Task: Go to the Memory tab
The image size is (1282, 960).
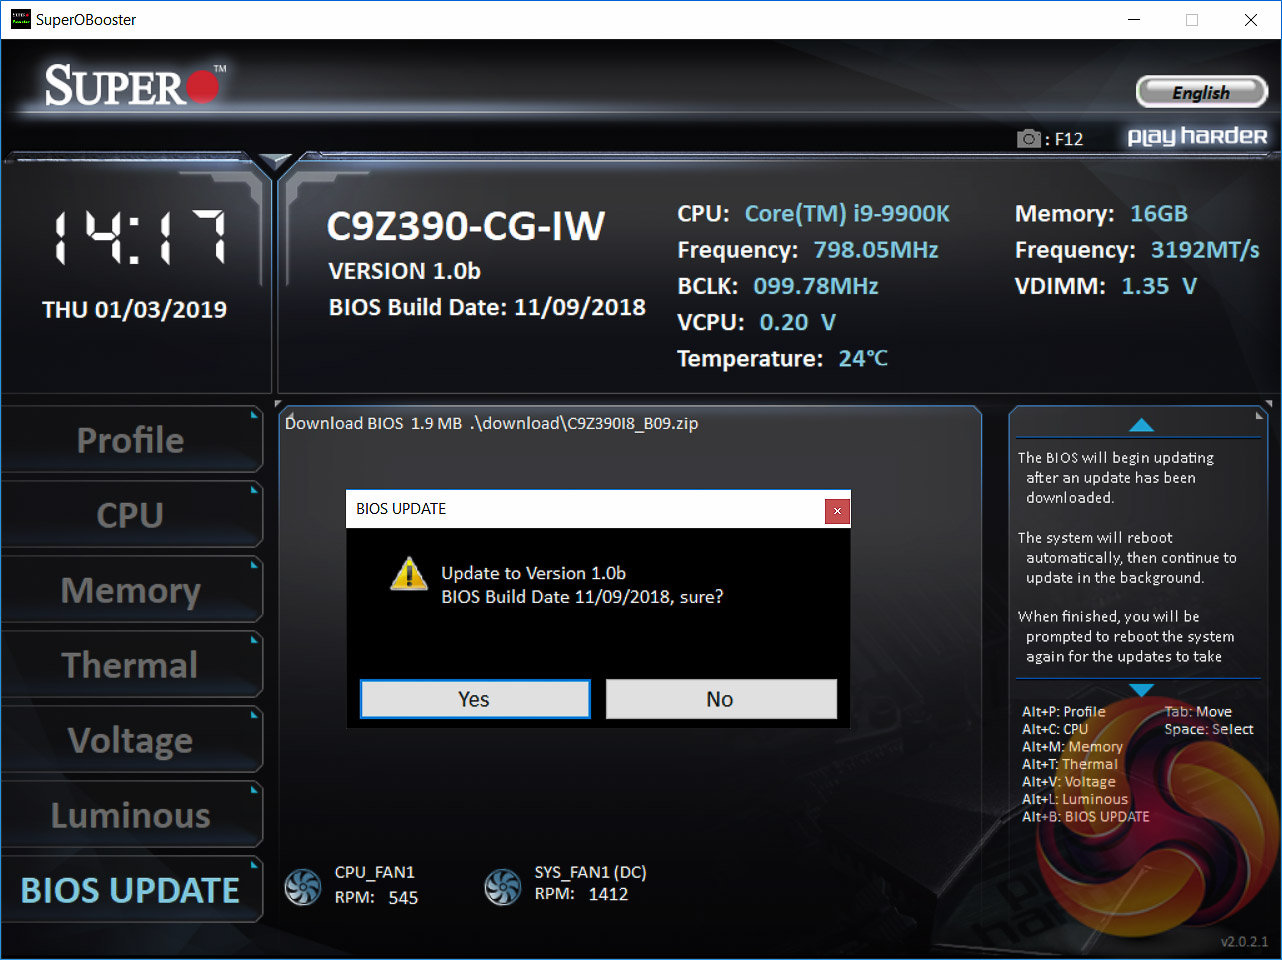Action: coord(131,590)
